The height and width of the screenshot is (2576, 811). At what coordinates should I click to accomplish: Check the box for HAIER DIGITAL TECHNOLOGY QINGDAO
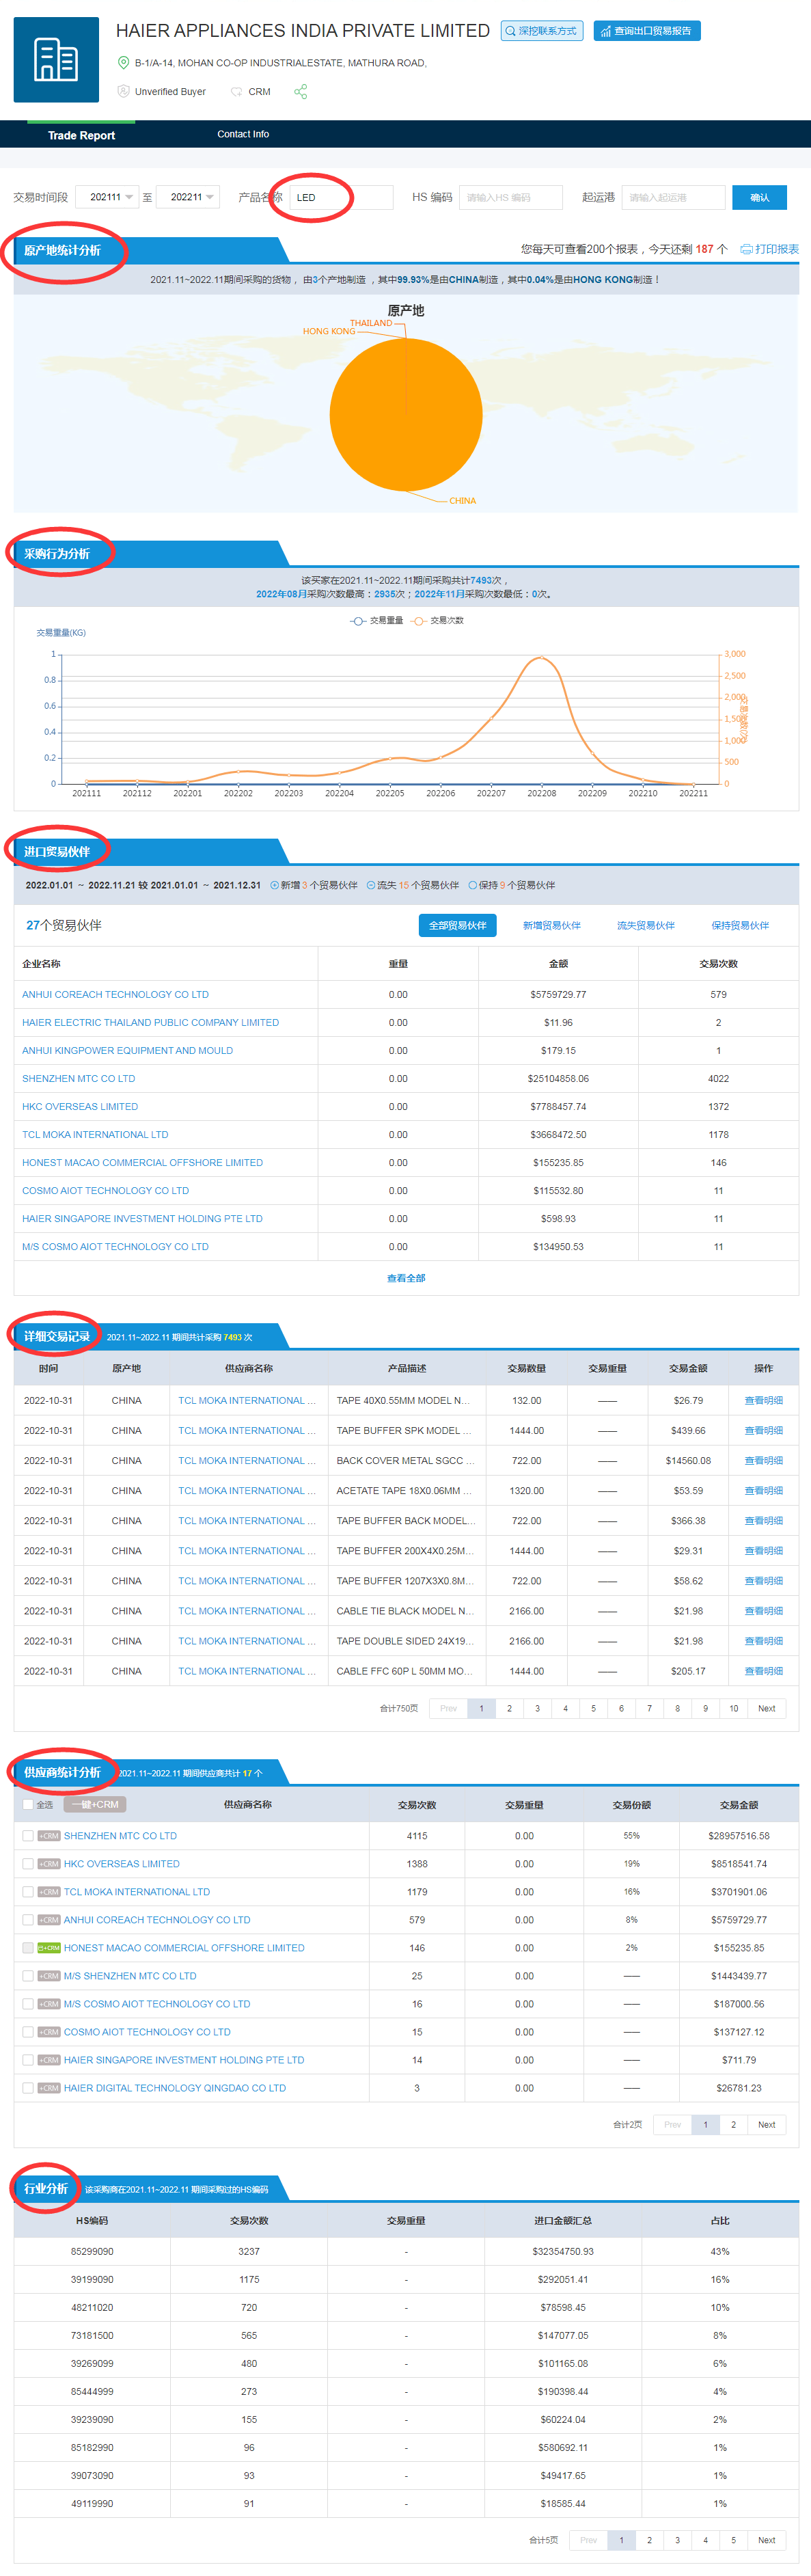(28, 2088)
